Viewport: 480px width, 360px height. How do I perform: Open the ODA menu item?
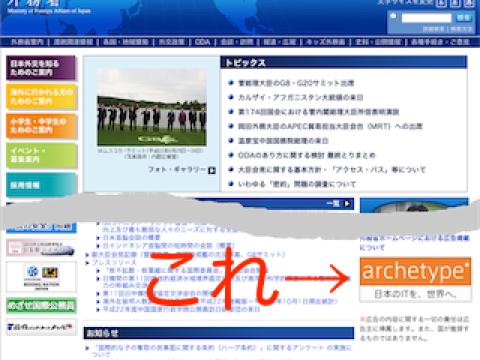[202, 42]
